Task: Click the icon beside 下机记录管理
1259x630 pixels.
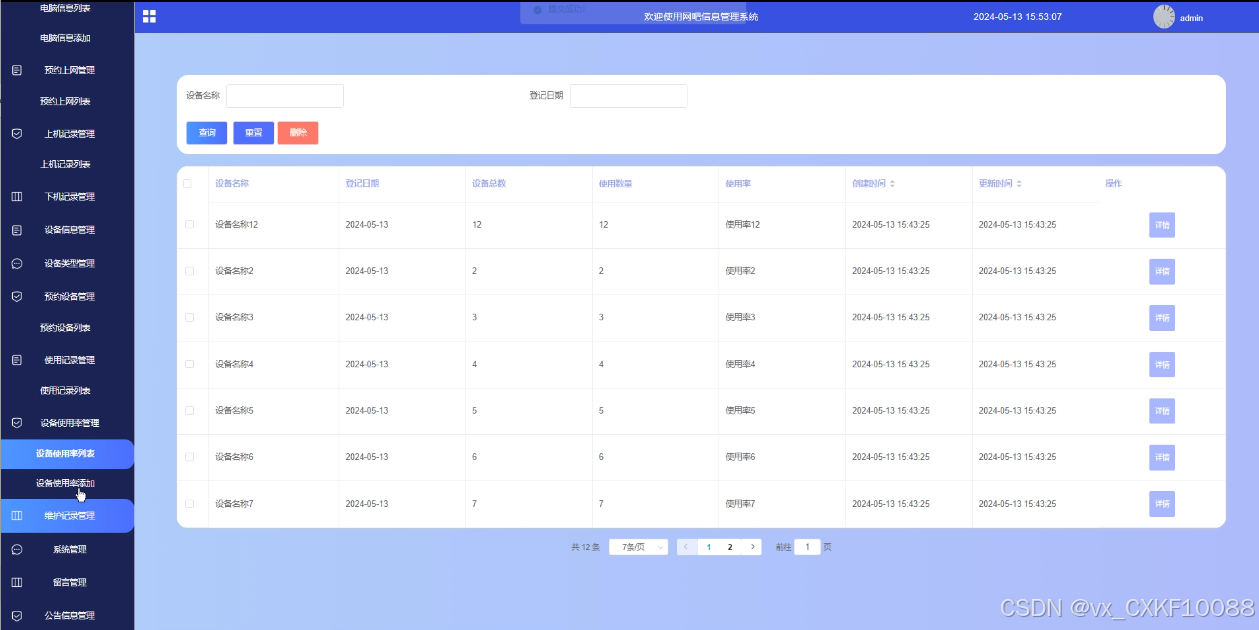Action: click(x=17, y=197)
